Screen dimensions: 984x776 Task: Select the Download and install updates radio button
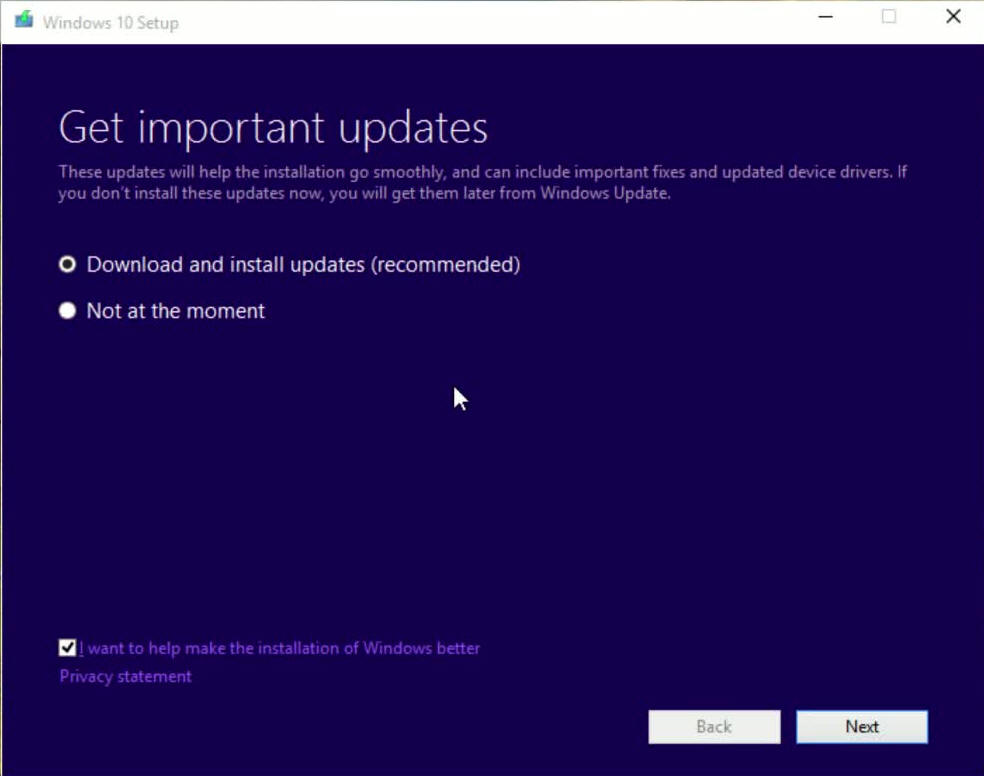(67, 265)
